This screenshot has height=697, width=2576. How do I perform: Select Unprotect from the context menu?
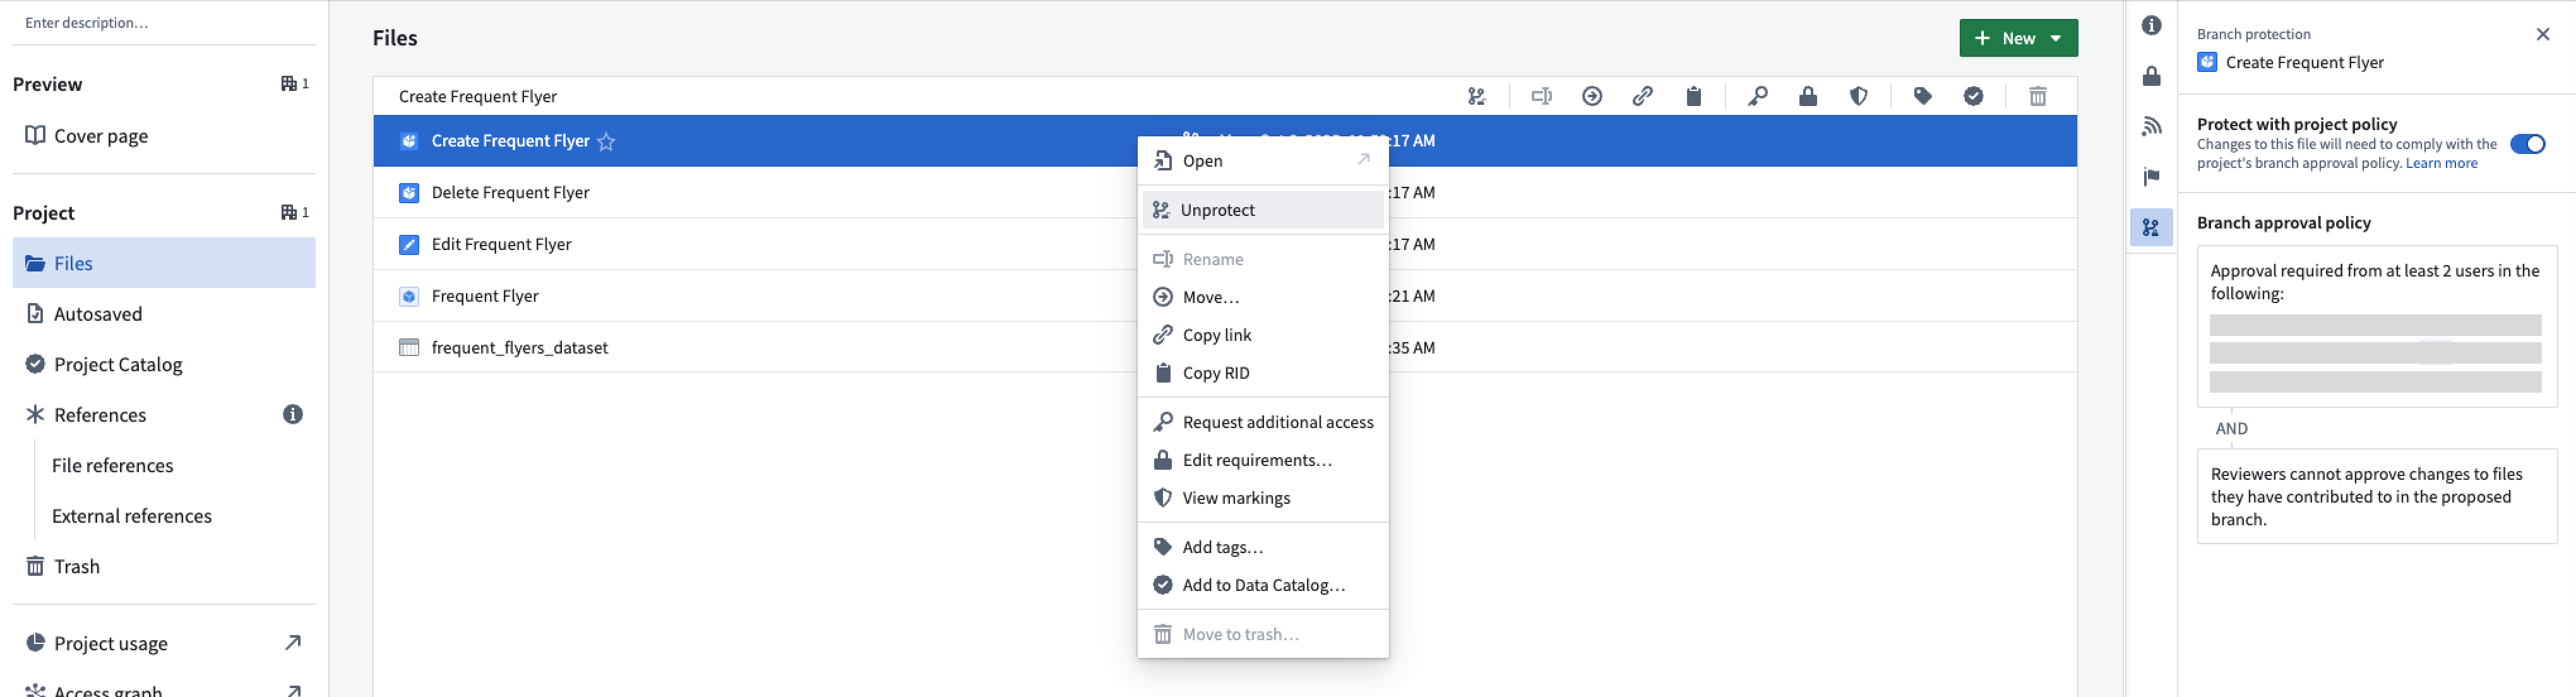(x=1218, y=209)
